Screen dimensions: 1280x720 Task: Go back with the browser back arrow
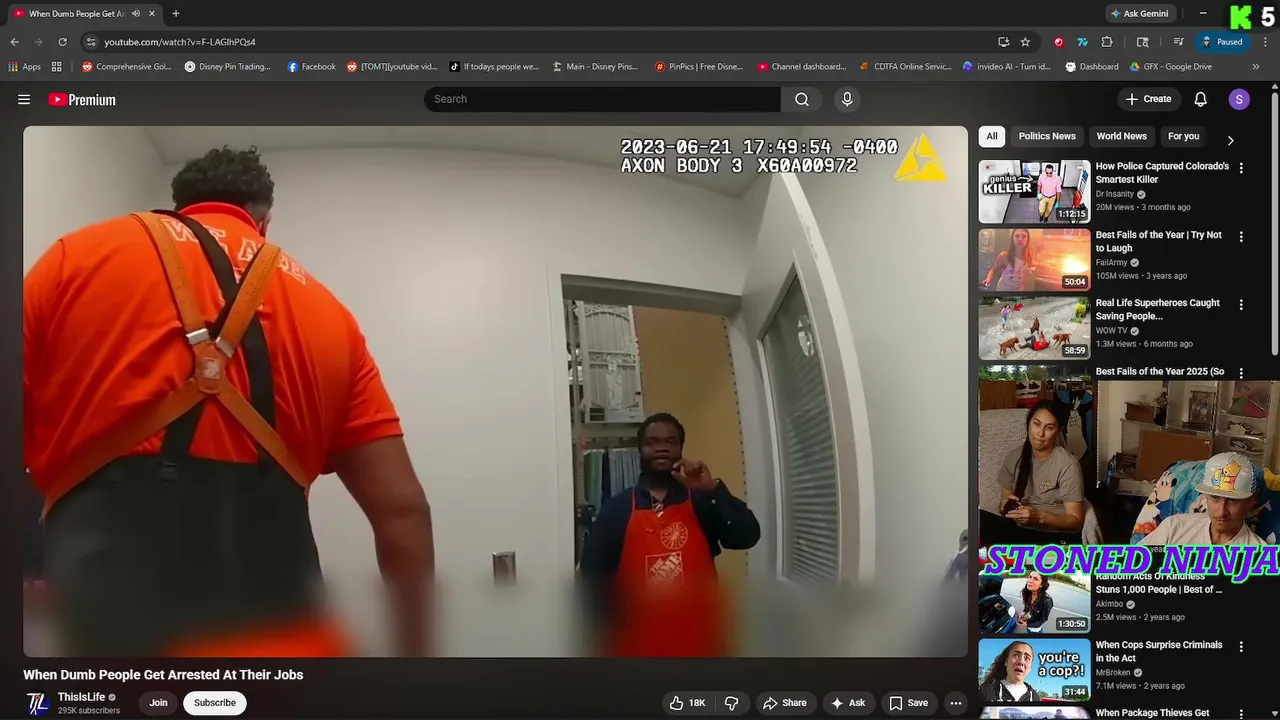pos(14,42)
